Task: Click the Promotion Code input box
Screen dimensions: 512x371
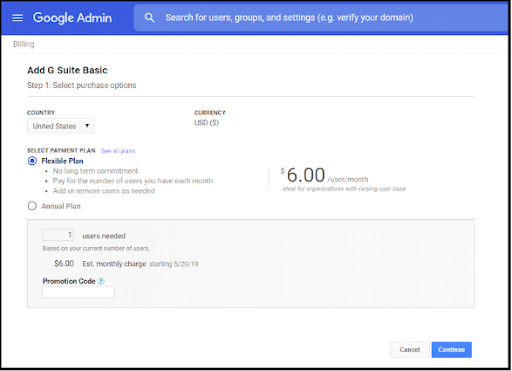Action: click(78, 292)
